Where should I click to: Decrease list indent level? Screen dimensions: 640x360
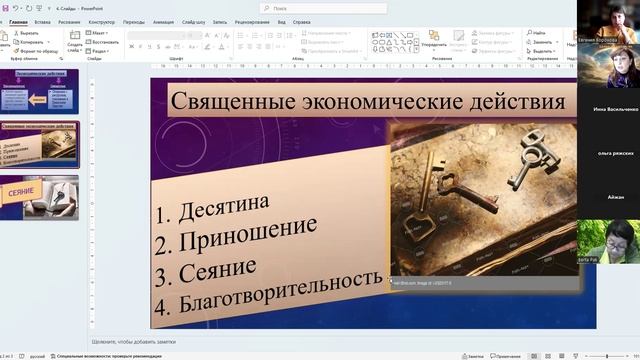coord(270,36)
